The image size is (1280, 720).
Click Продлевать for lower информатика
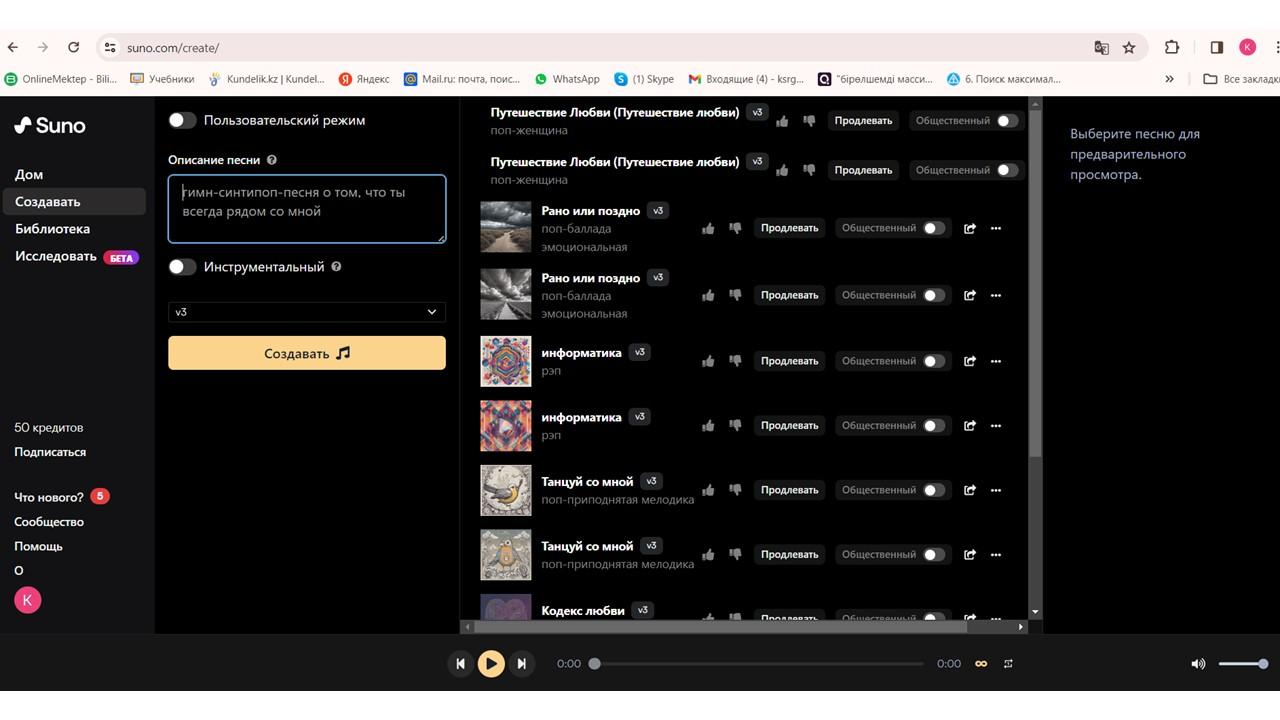click(x=789, y=425)
